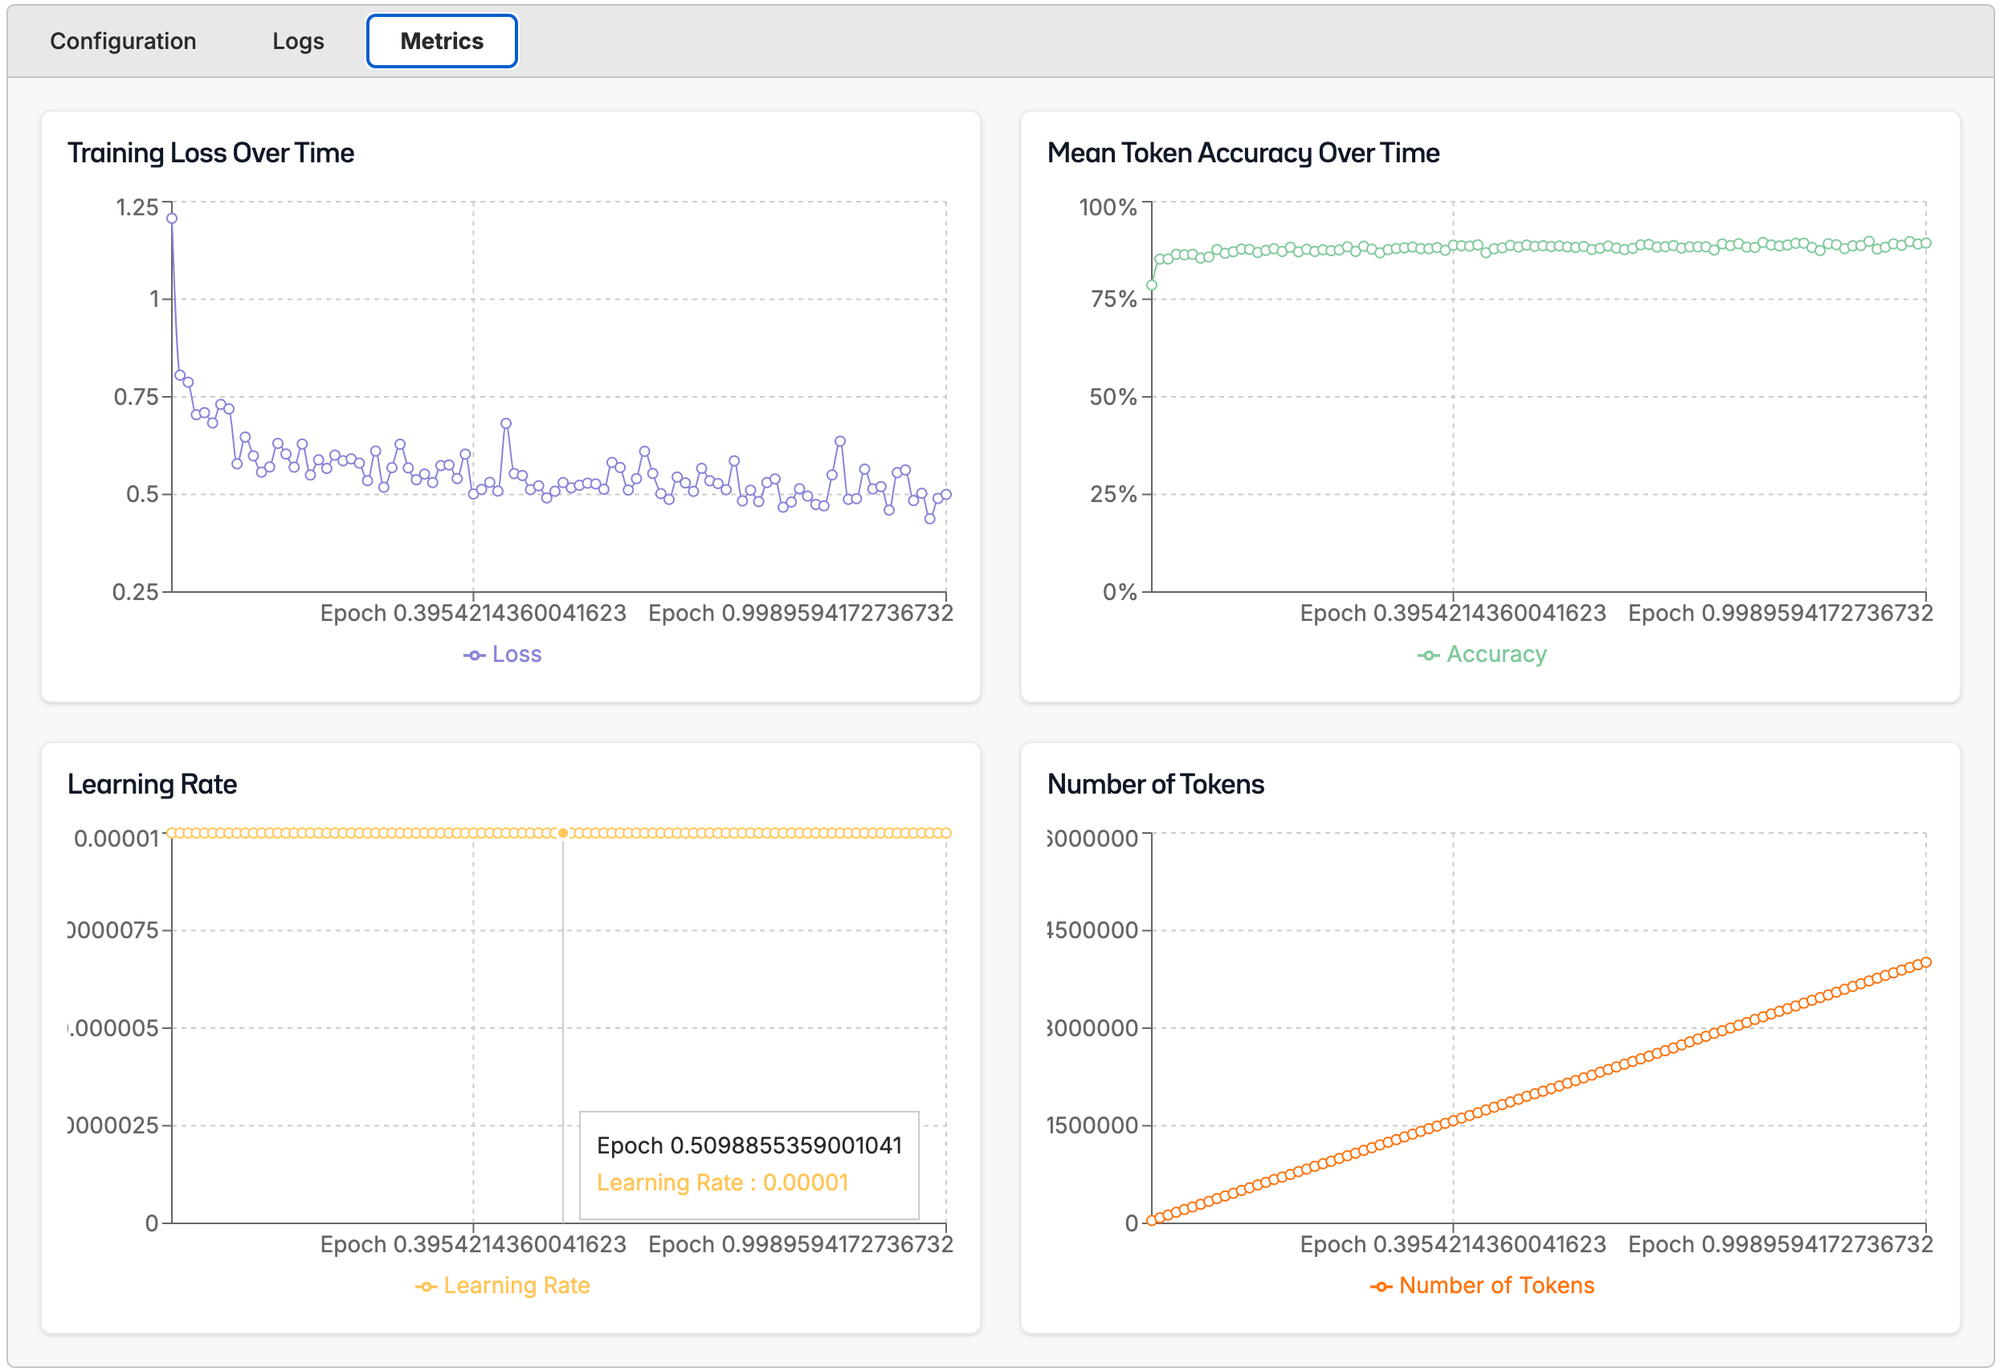Click first loss data point near 1.25
This screenshot has height=1372, width=2000.
[172, 218]
